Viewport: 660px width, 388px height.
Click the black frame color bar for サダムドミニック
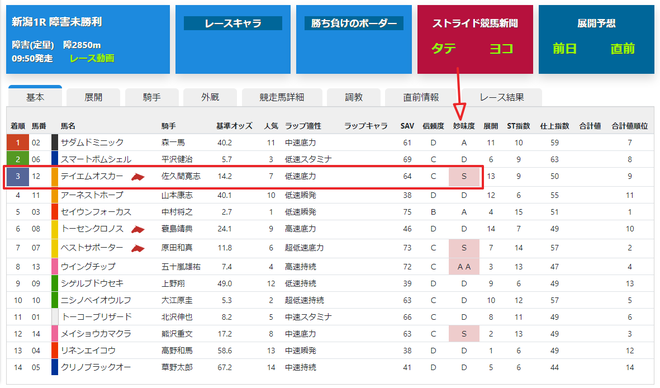(55, 143)
